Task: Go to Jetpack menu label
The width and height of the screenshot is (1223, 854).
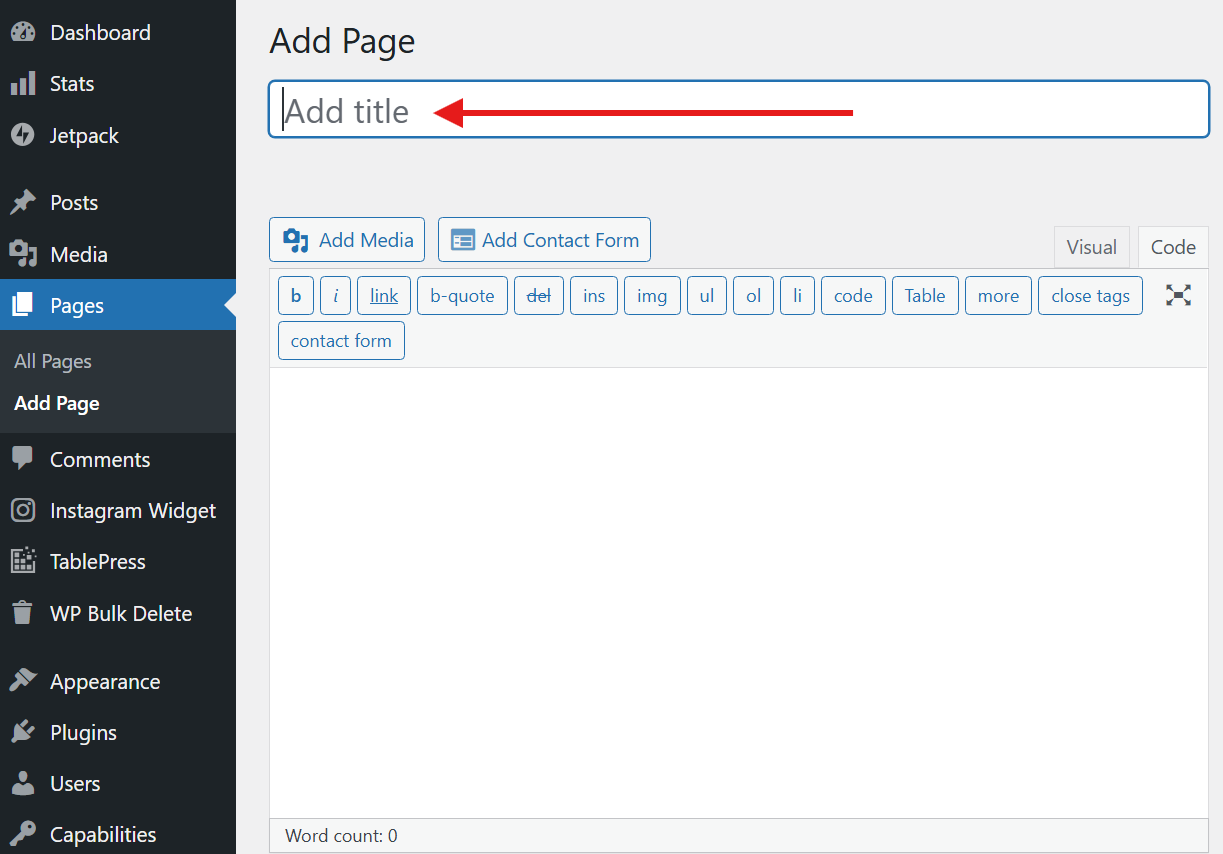Action: [x=84, y=135]
